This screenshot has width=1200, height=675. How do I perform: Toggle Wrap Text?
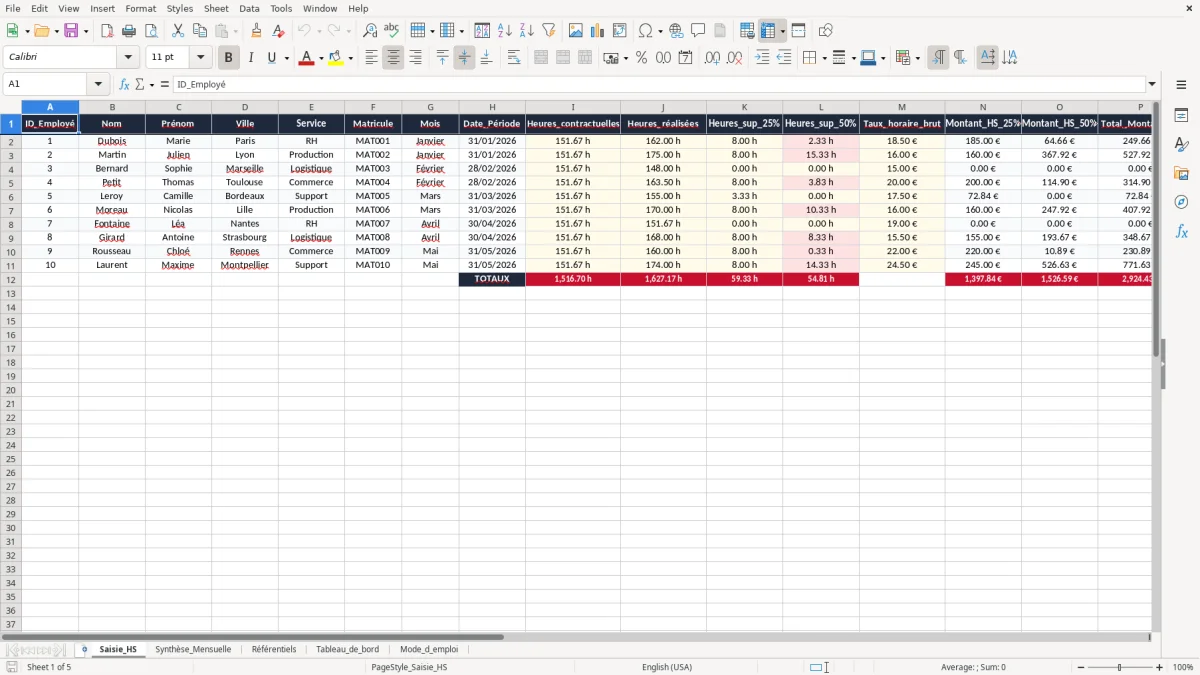(x=514, y=58)
